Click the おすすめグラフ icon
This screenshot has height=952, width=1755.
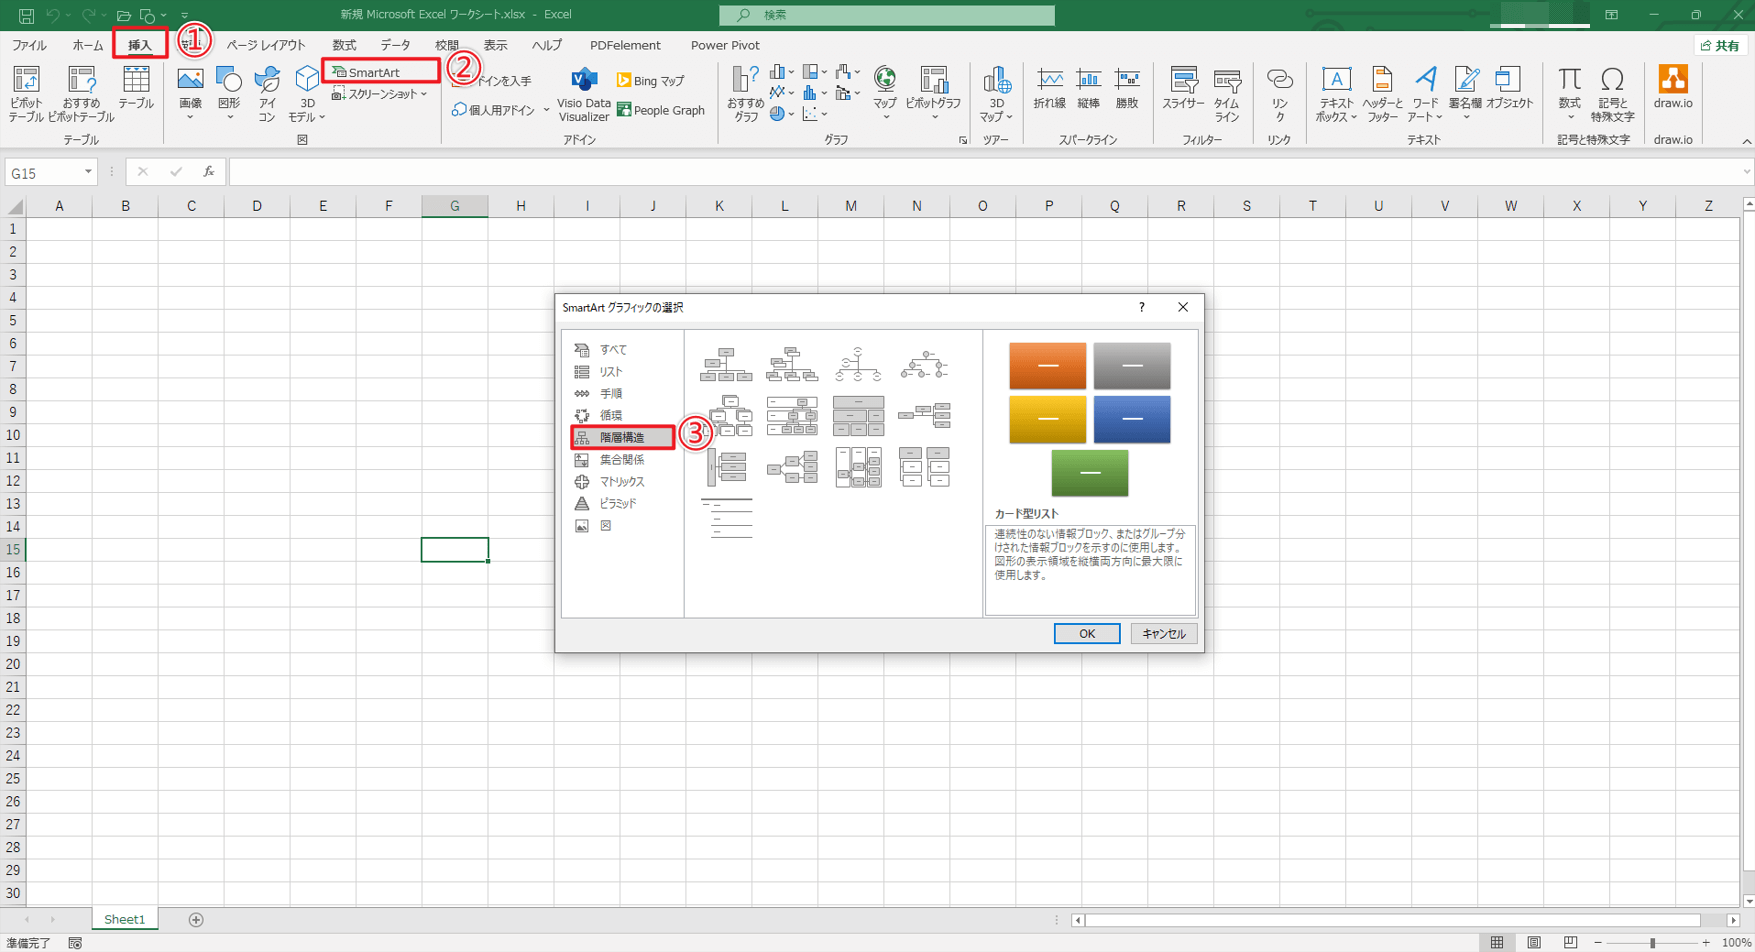point(745,94)
